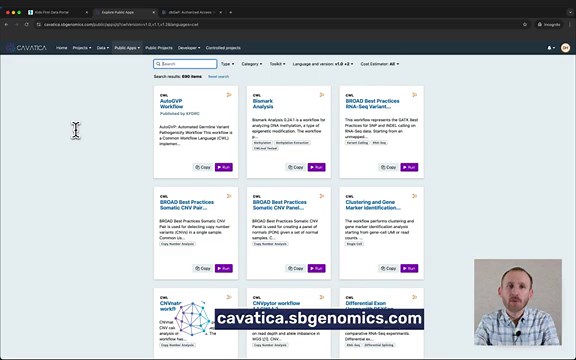The image size is (576, 360).
Task: Click workflow icon on Clustering and Gene Marker card
Action: [x=415, y=196]
